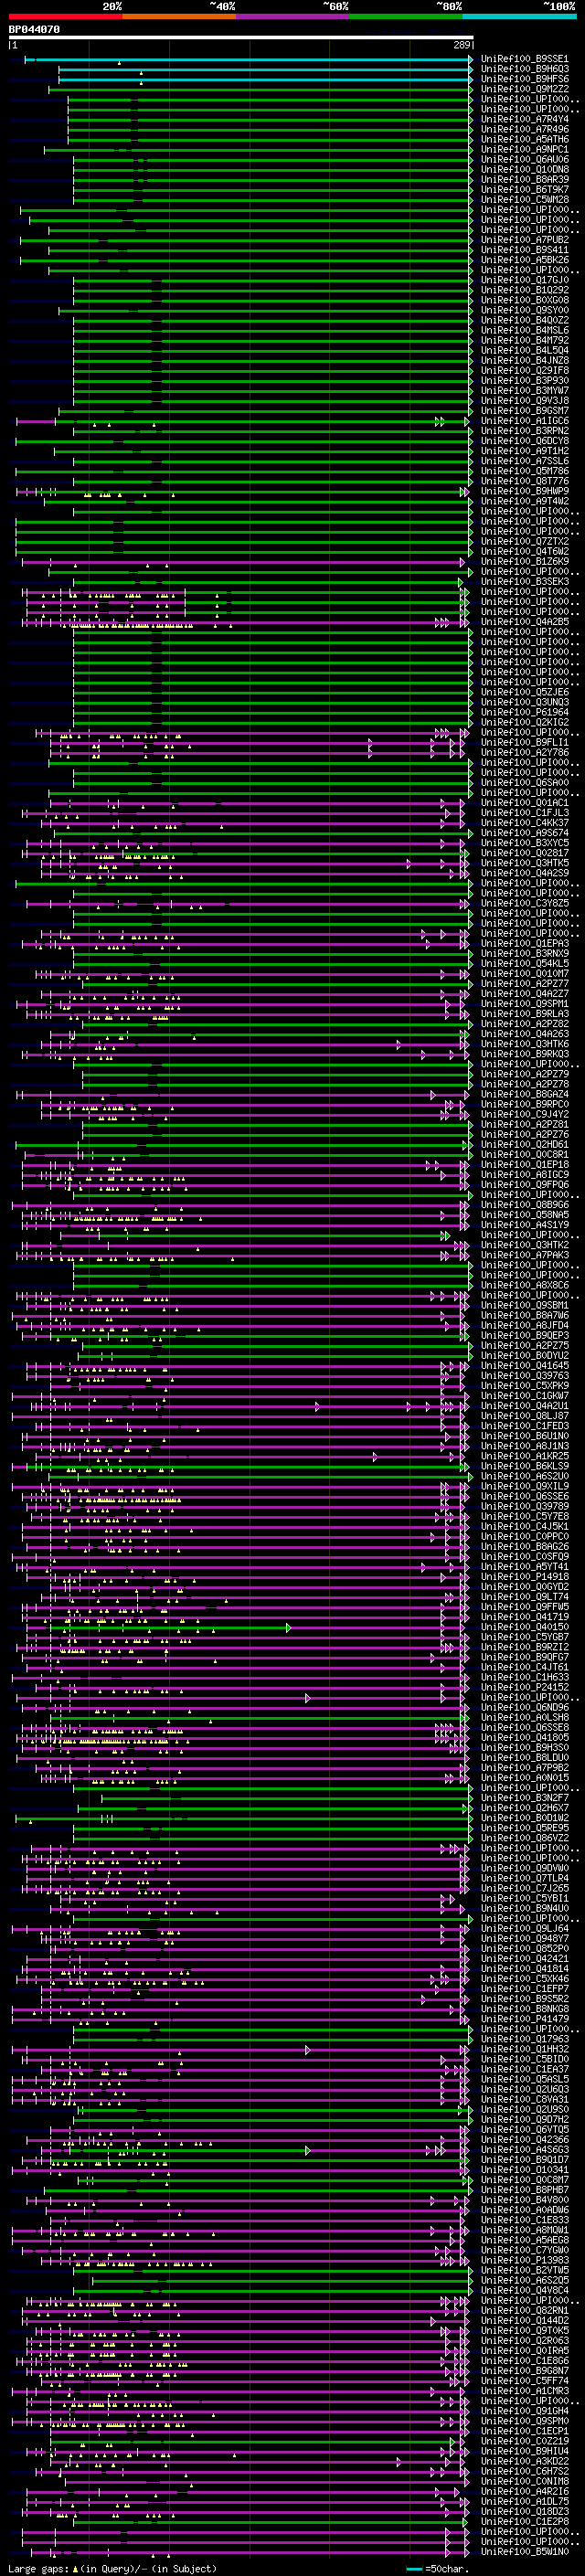Choose hit UniRef100_B9S411
The width and height of the screenshot is (585, 2576).
coord(525,250)
